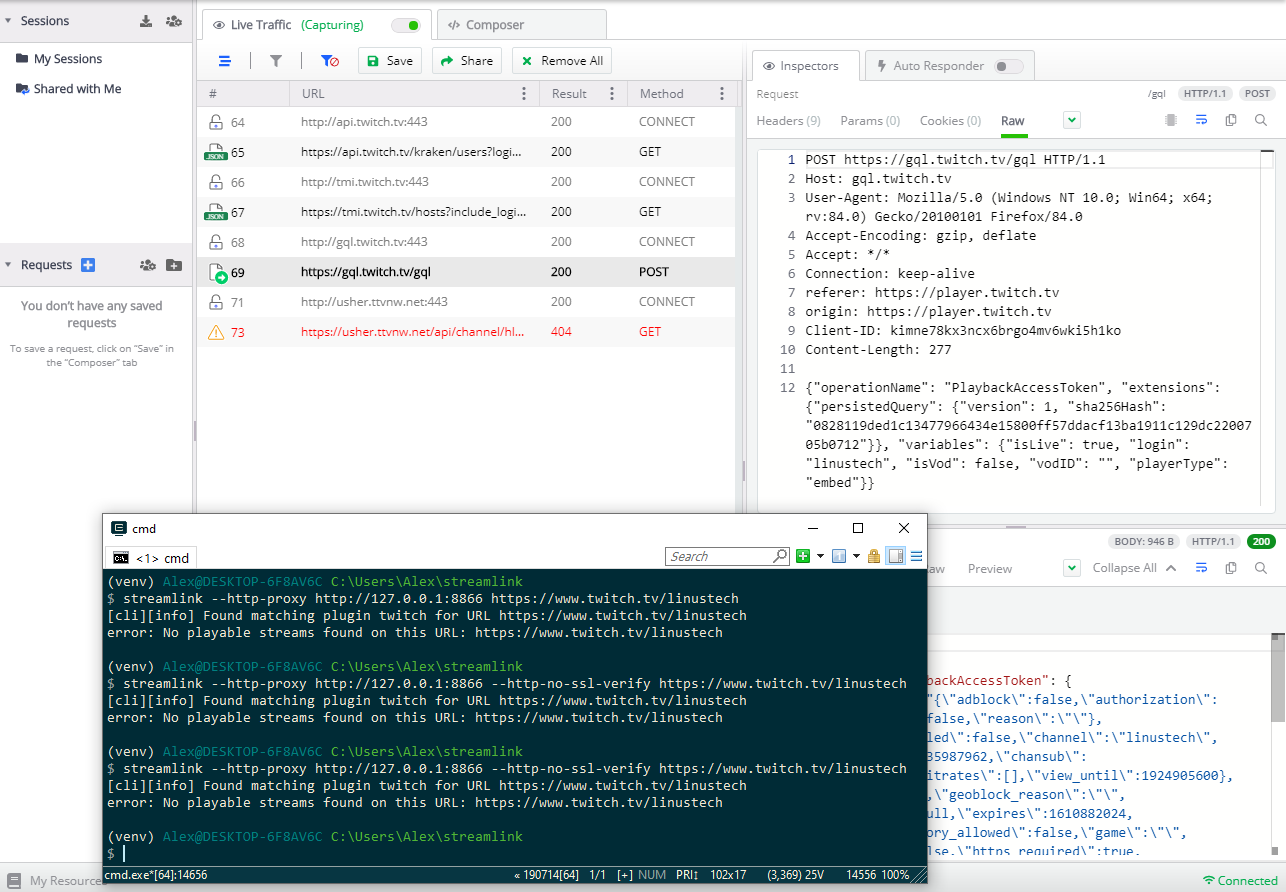
Task: Select the red 404 session 73
Action: click(466, 332)
